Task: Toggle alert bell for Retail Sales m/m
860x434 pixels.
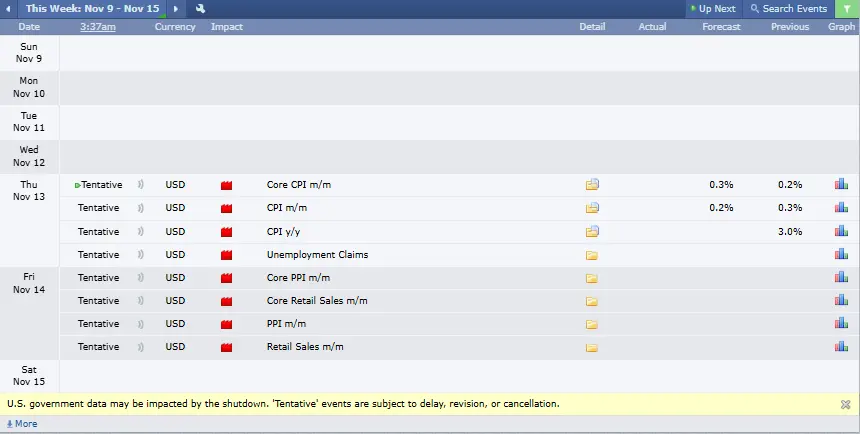Action: [141, 347]
